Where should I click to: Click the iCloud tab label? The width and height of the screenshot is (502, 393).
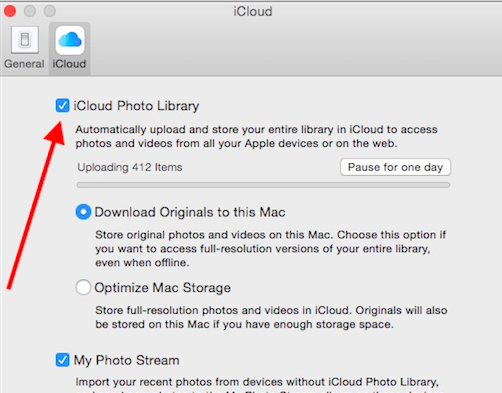click(69, 64)
